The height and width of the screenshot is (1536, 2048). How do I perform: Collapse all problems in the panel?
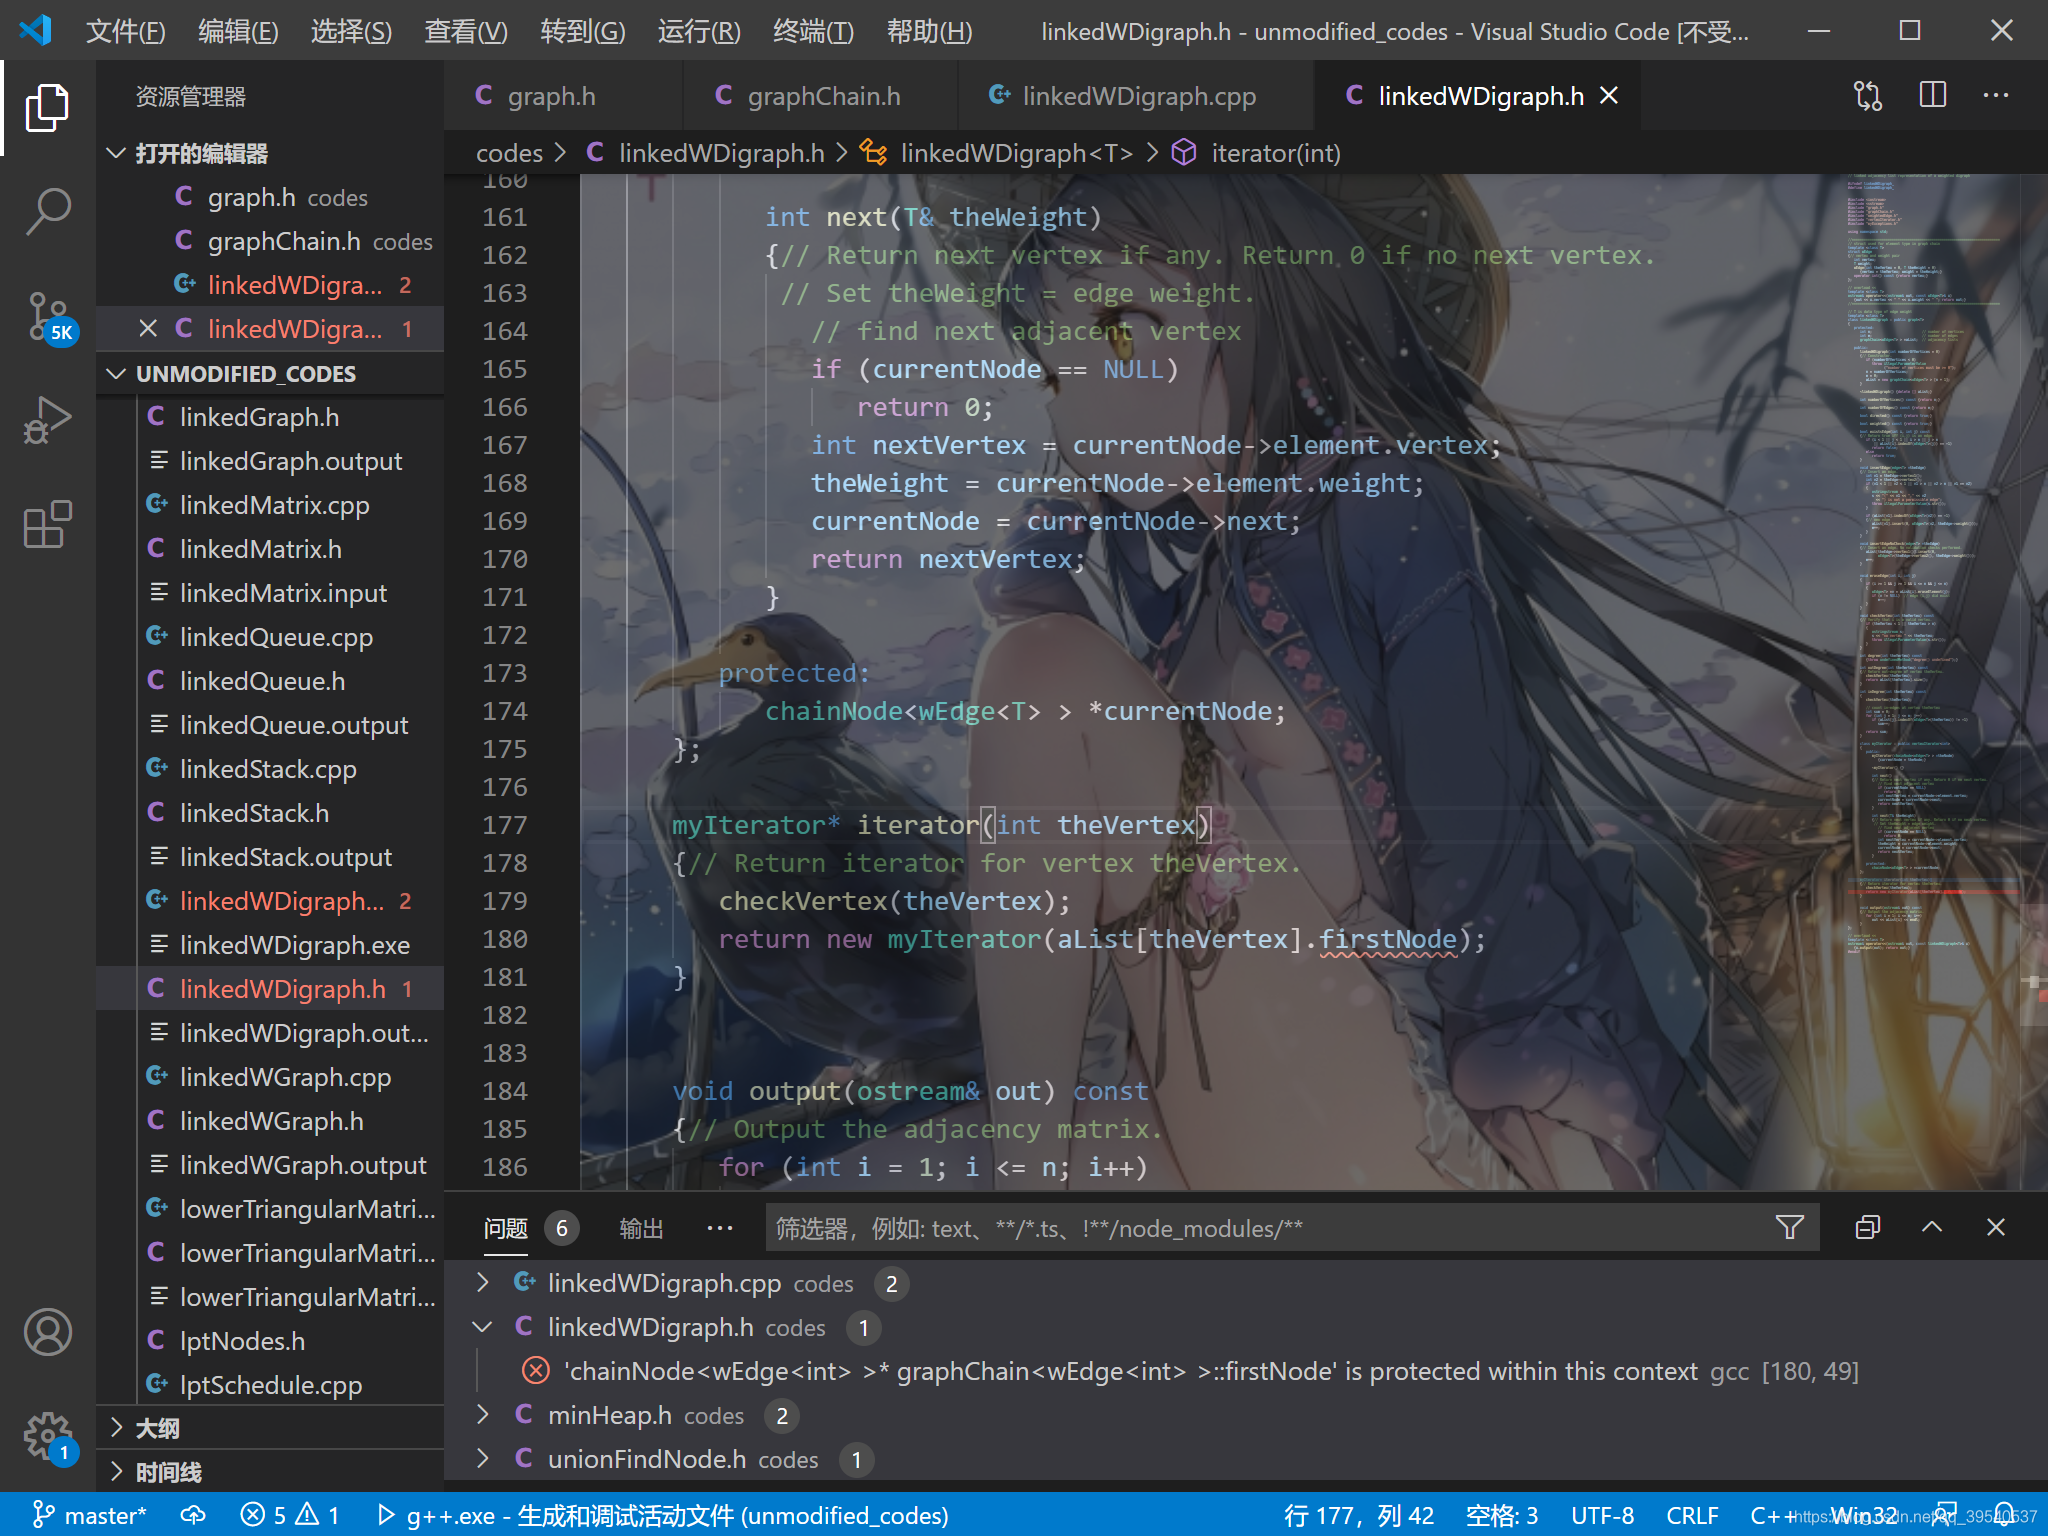[1867, 1228]
